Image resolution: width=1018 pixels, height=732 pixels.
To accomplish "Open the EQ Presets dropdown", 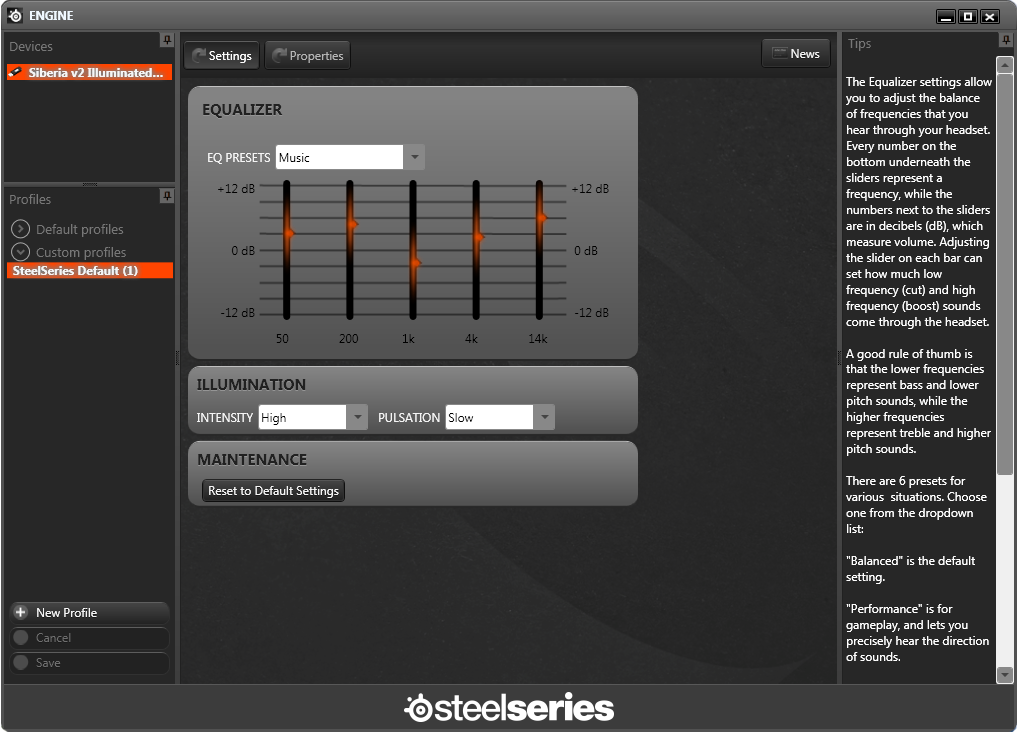I will point(414,158).
